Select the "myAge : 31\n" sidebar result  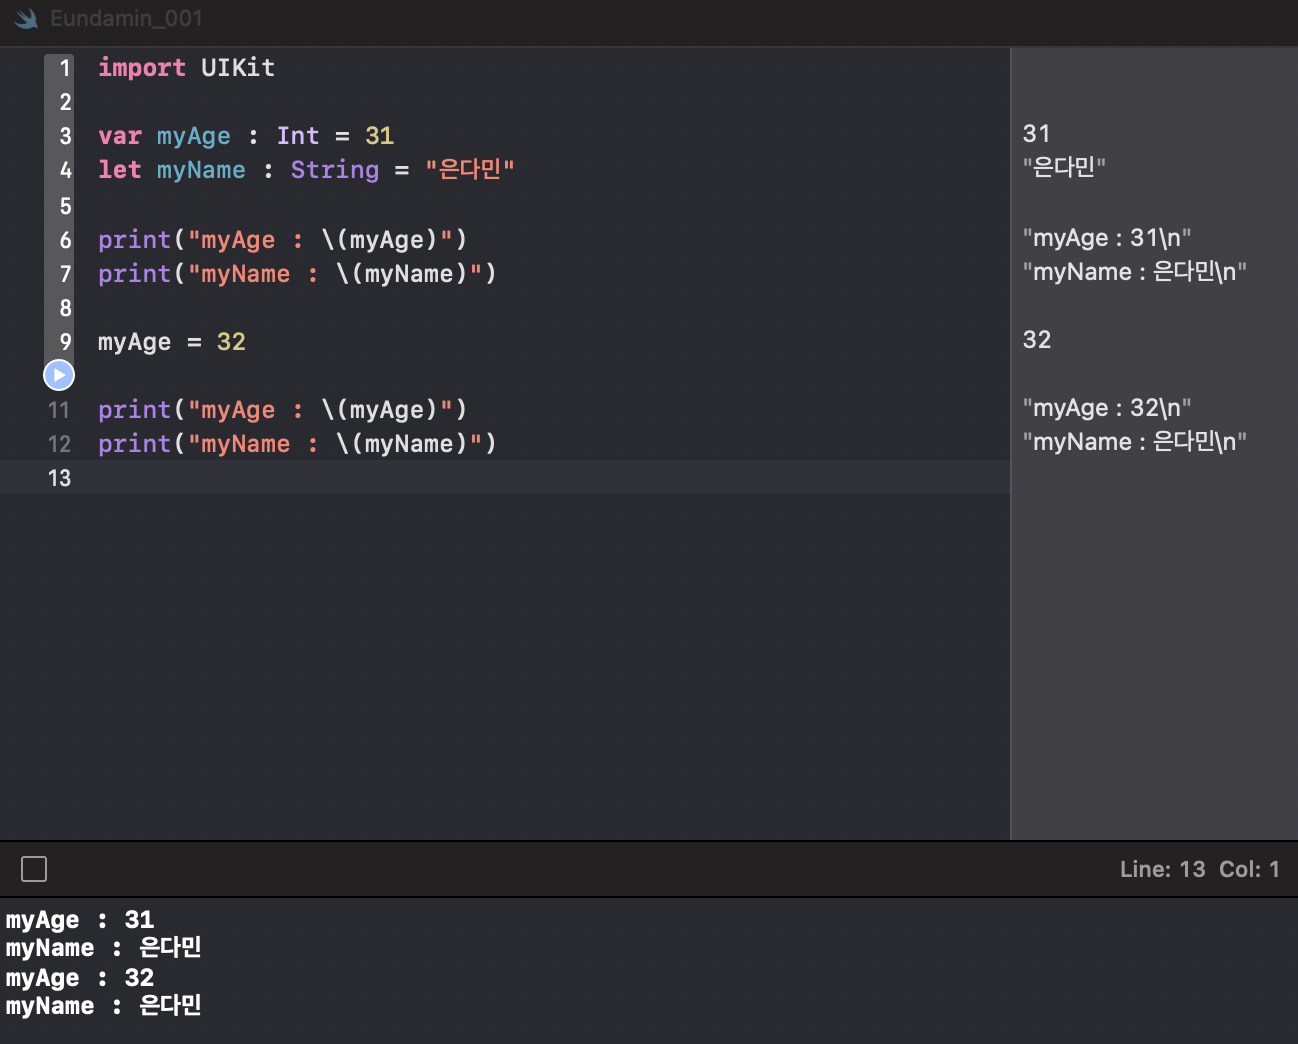[1107, 238]
